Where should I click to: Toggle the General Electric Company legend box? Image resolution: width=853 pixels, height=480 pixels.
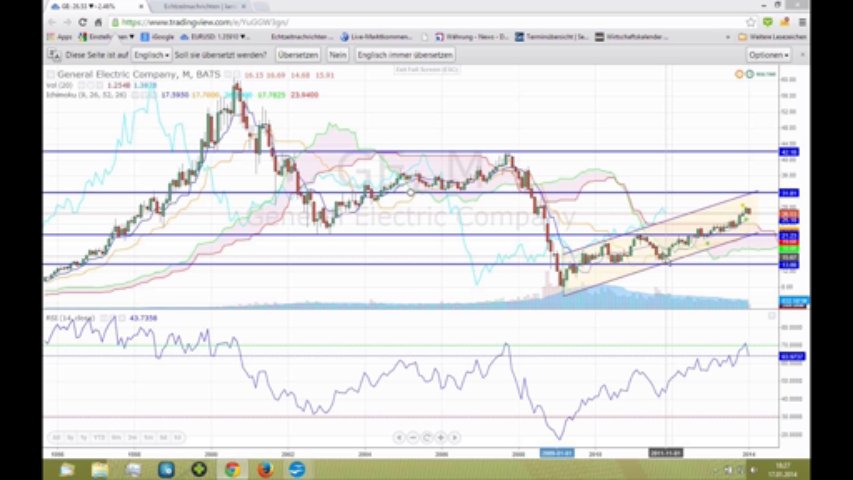coord(51,74)
